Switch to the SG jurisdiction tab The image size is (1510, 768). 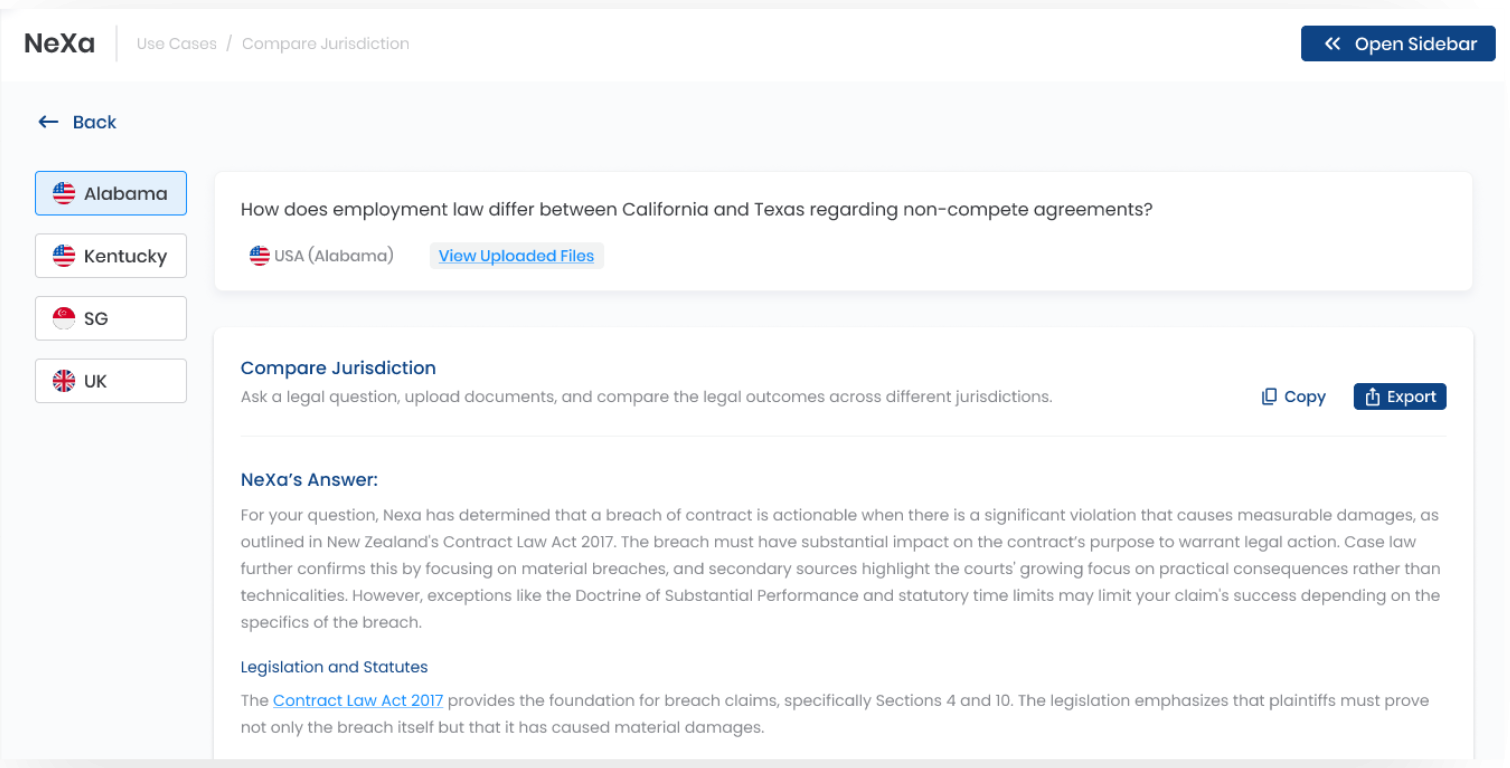pos(111,318)
